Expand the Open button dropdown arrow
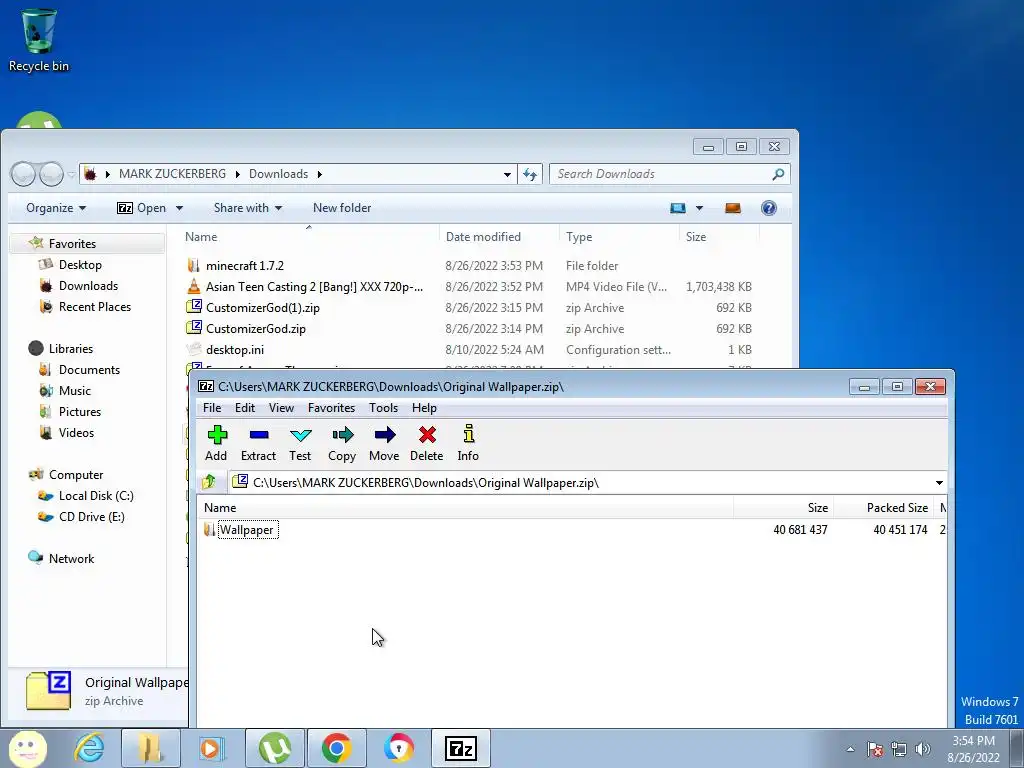 [x=179, y=208]
